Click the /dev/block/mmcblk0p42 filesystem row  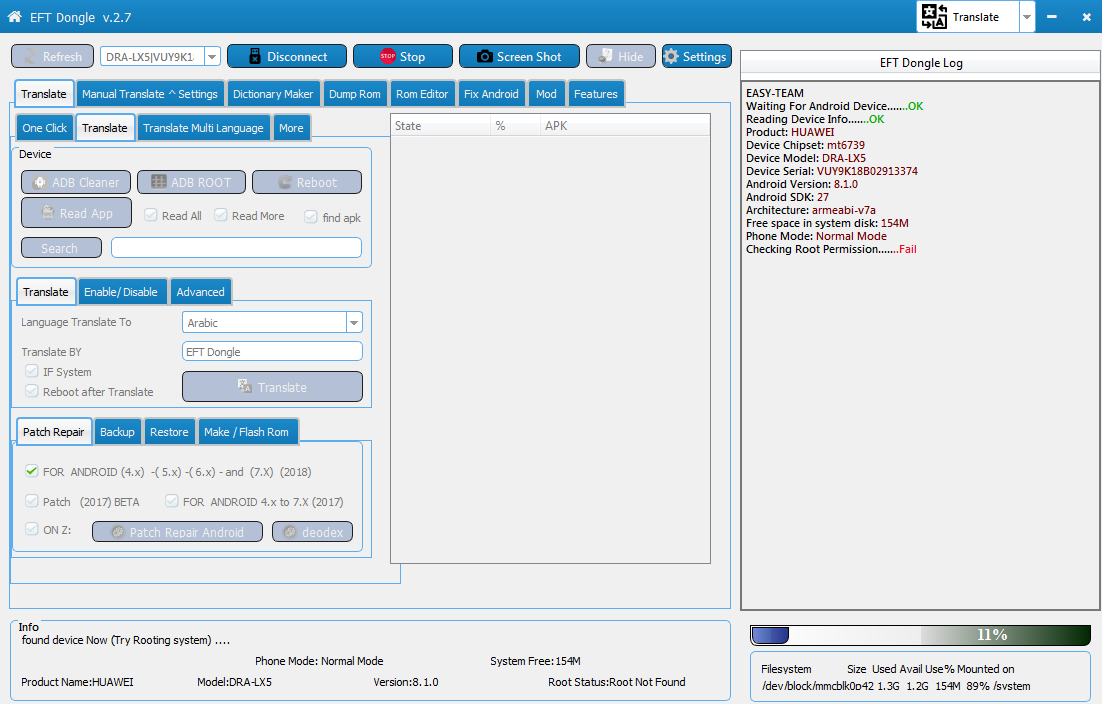[x=895, y=686]
